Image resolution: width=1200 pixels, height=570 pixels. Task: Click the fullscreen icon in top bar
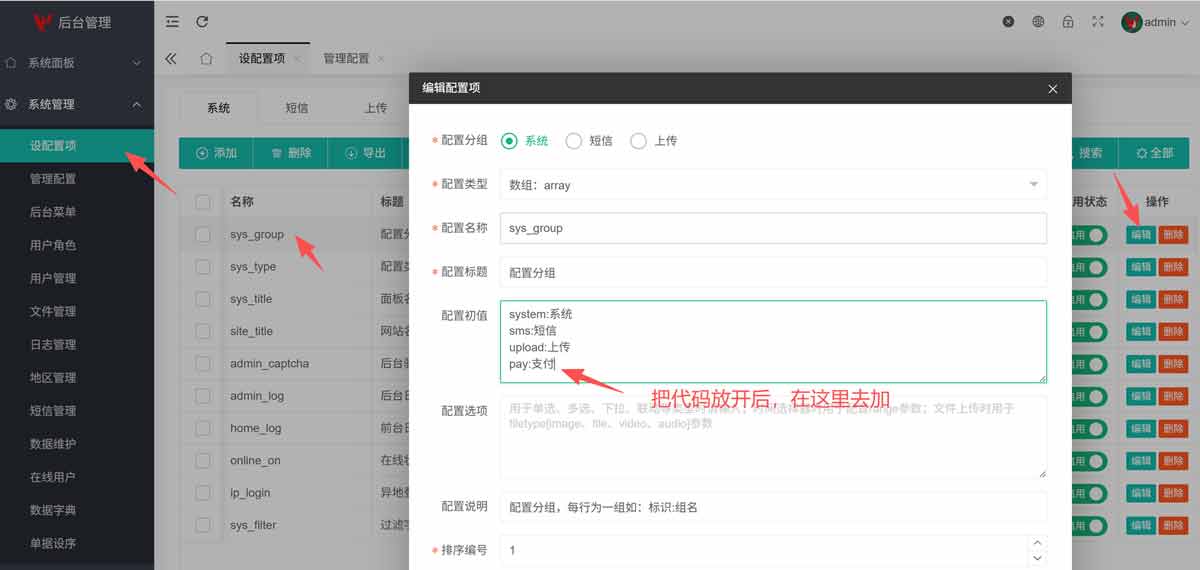click(x=1098, y=22)
